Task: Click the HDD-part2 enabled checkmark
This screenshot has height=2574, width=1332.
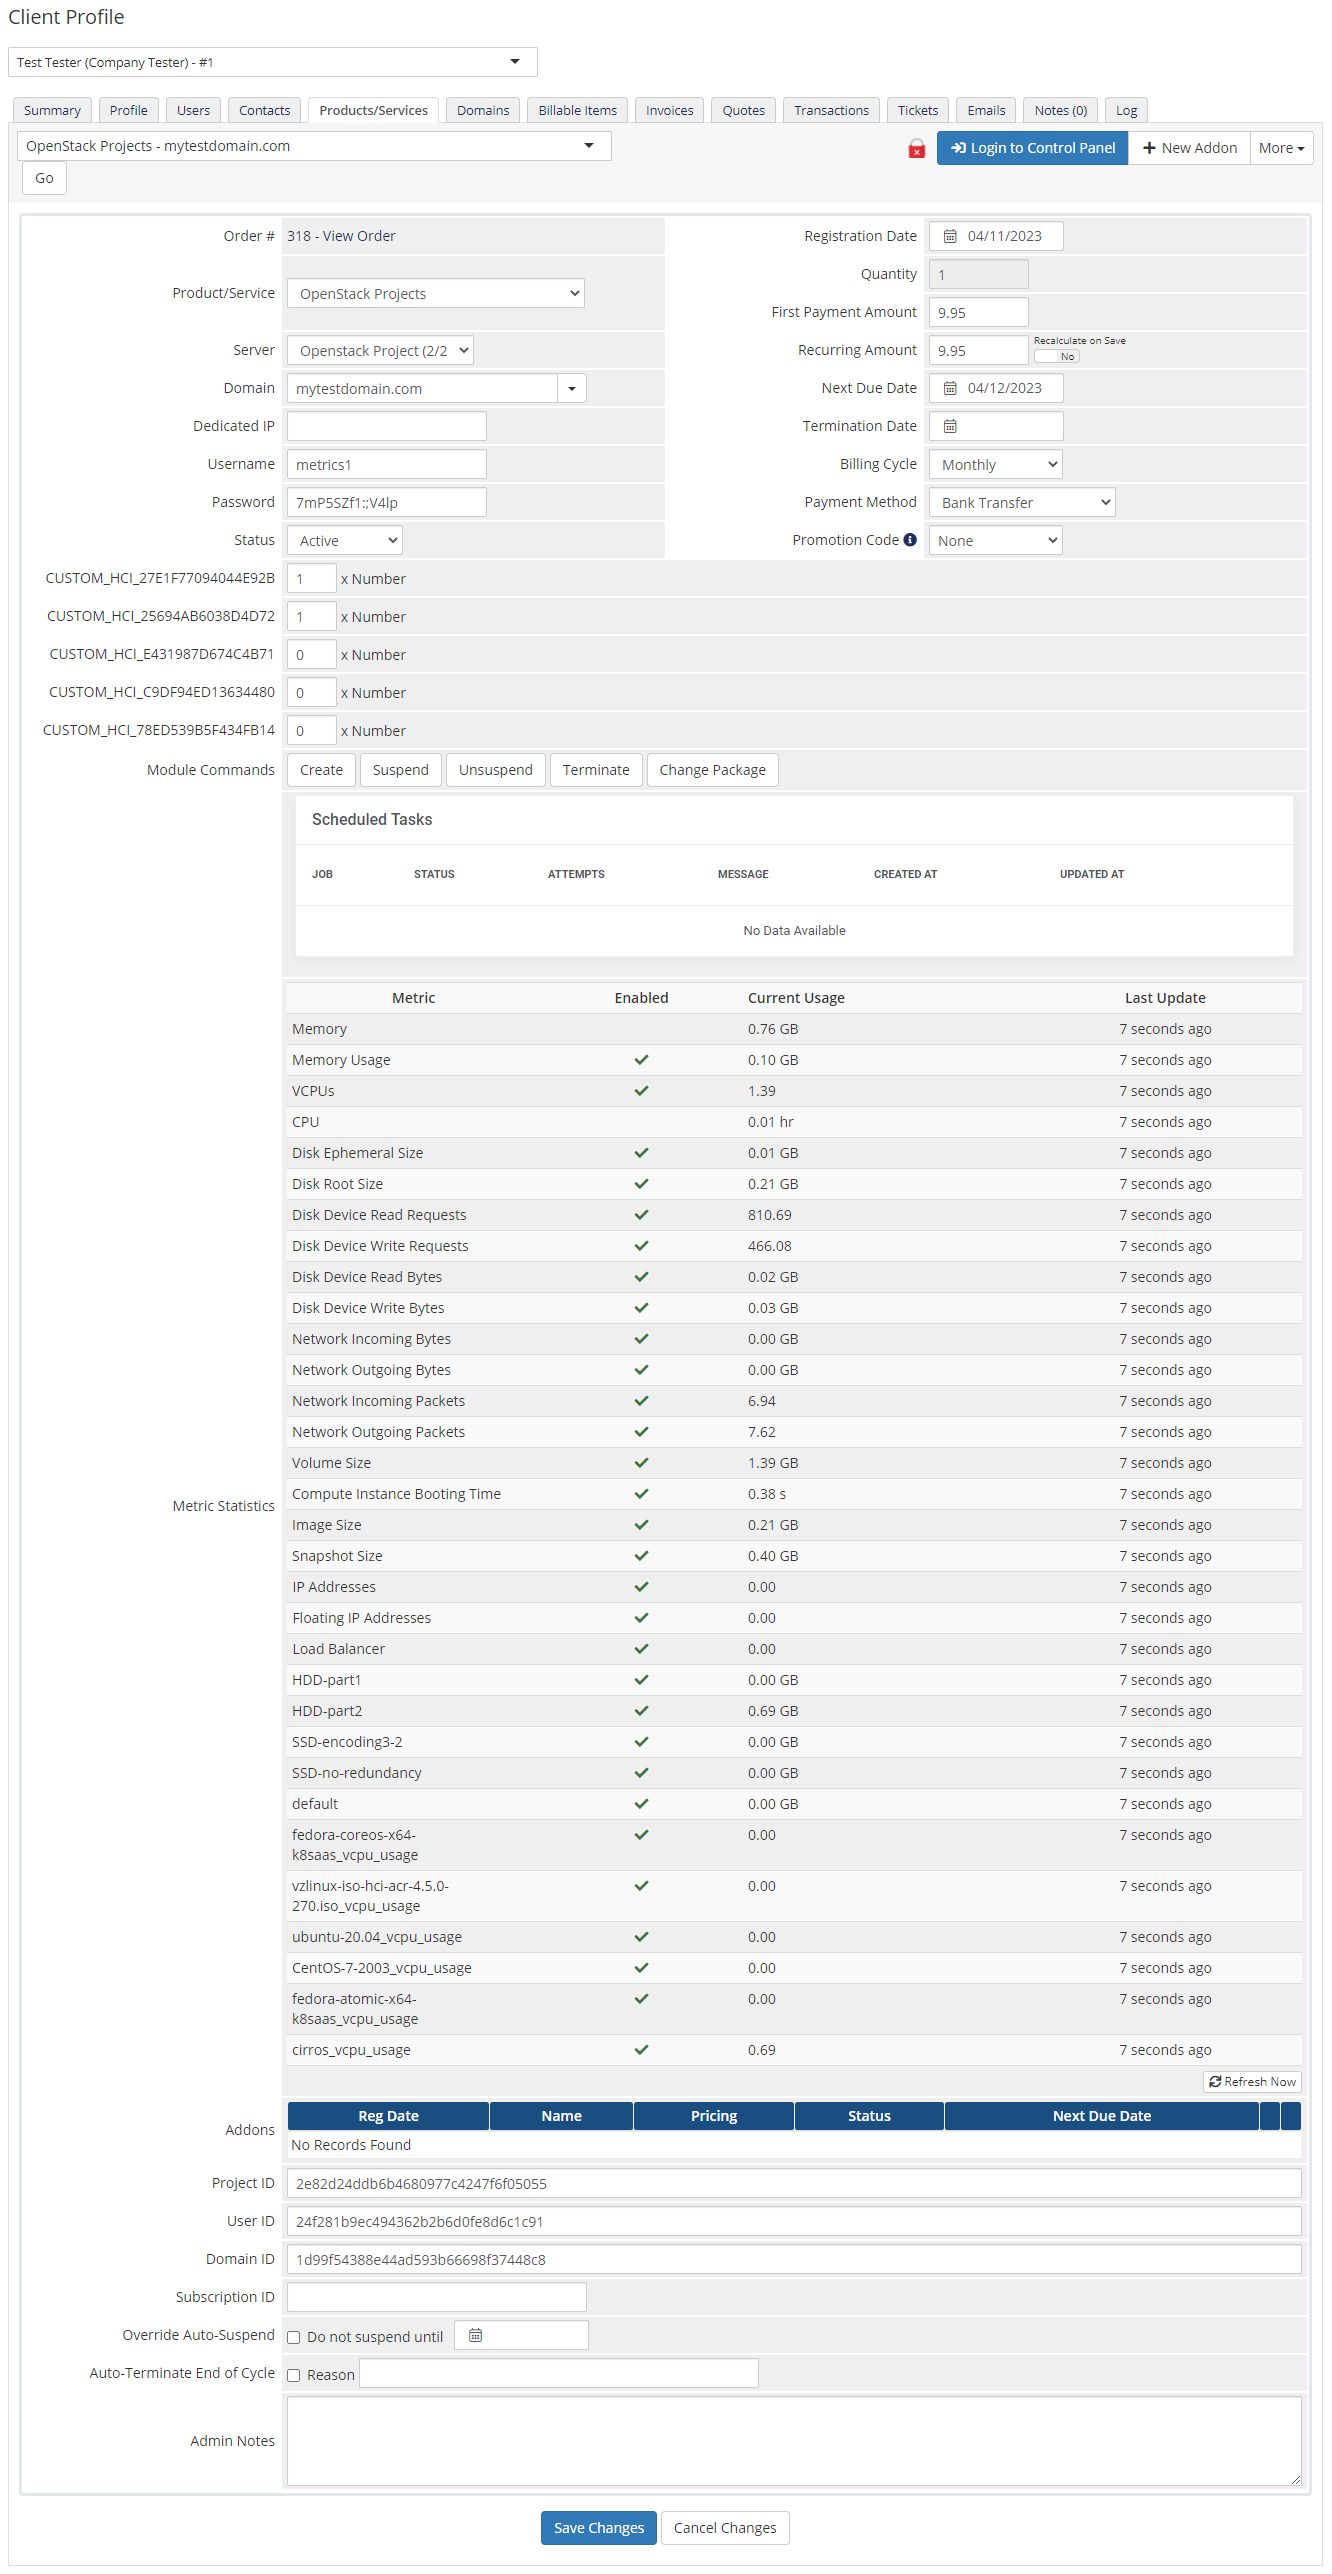Action: point(641,1711)
